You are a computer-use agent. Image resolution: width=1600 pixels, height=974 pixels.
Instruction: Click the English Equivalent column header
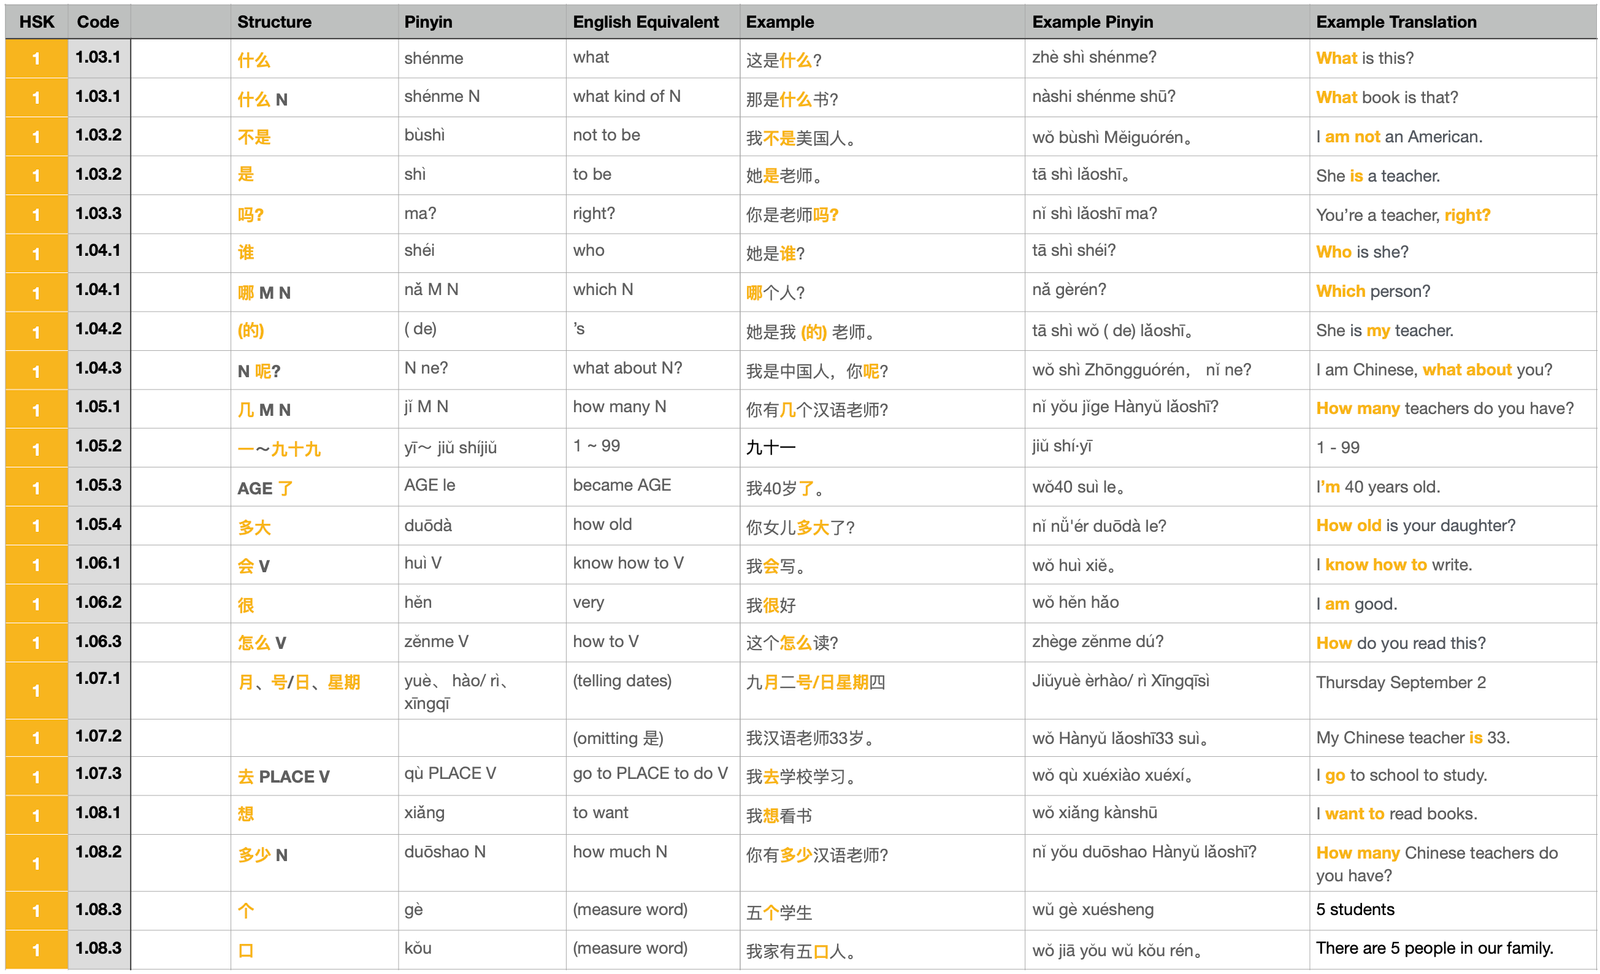coord(645,22)
